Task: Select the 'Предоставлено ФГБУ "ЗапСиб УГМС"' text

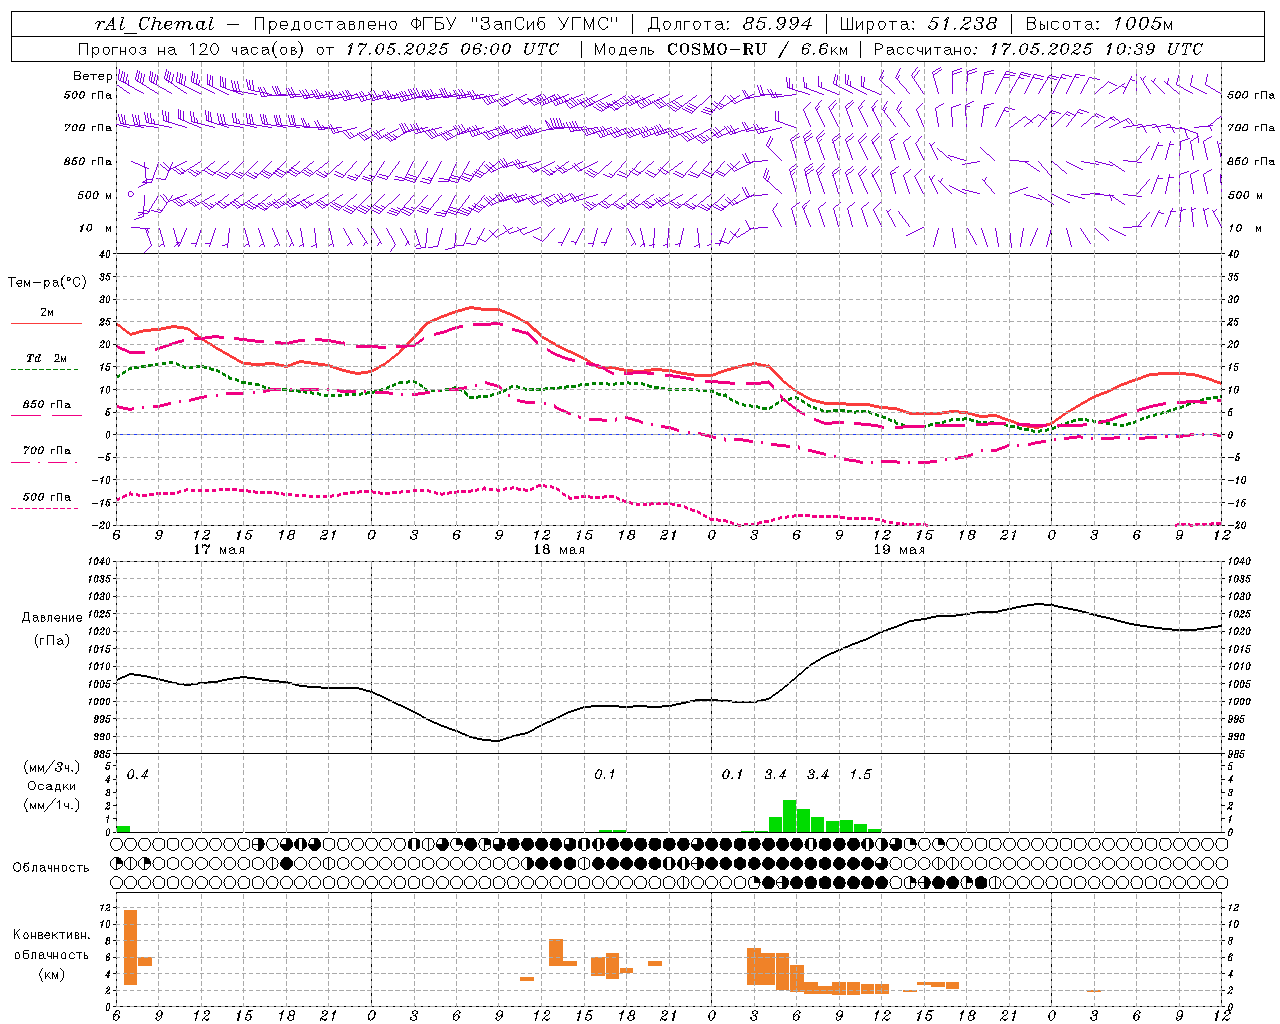Action: click(x=436, y=24)
